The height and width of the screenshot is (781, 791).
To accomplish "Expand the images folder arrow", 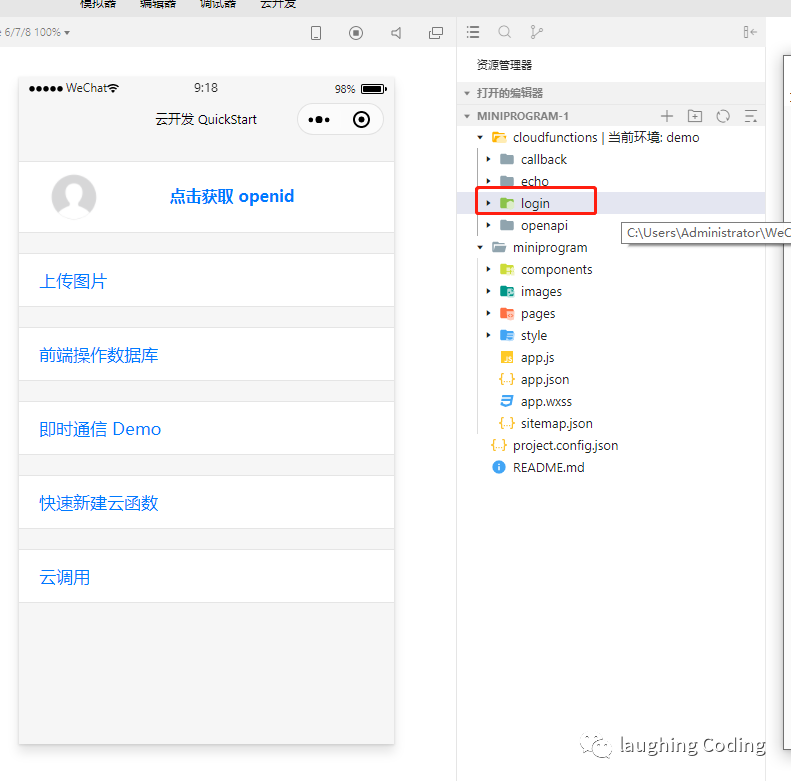I will [x=488, y=291].
